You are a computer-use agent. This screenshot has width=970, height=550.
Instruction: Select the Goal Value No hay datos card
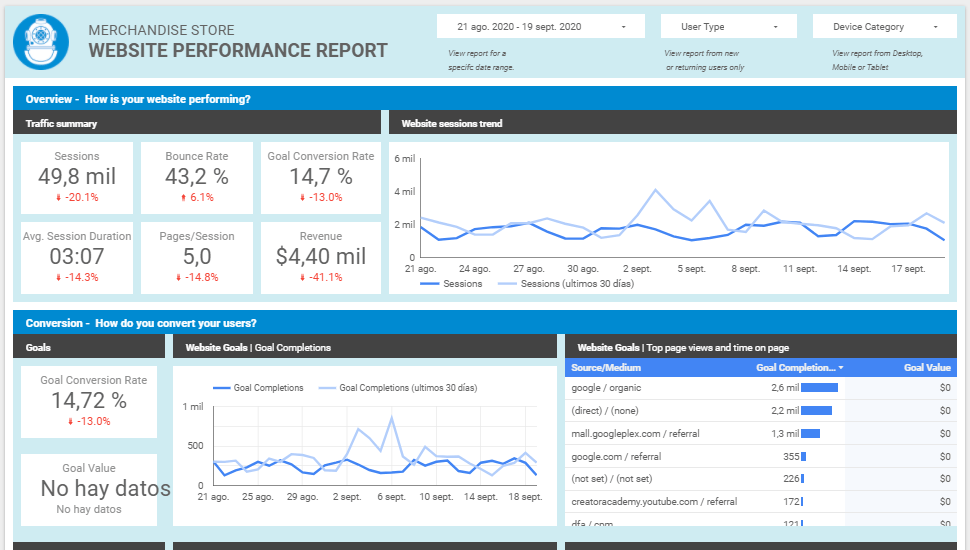coord(88,490)
